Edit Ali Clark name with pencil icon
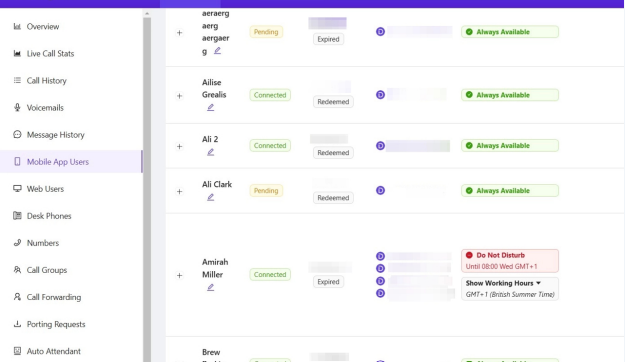This screenshot has height=362, width=625. coord(210,197)
